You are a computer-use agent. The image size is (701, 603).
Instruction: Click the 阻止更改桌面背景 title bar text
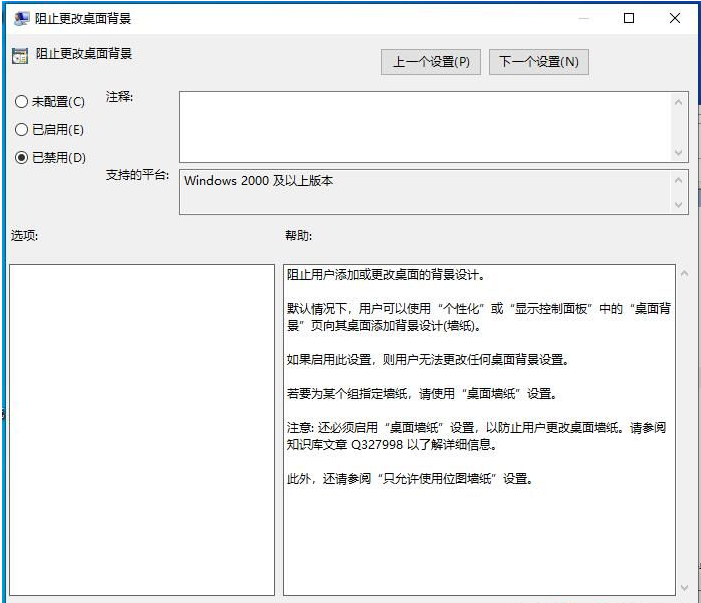click(83, 18)
